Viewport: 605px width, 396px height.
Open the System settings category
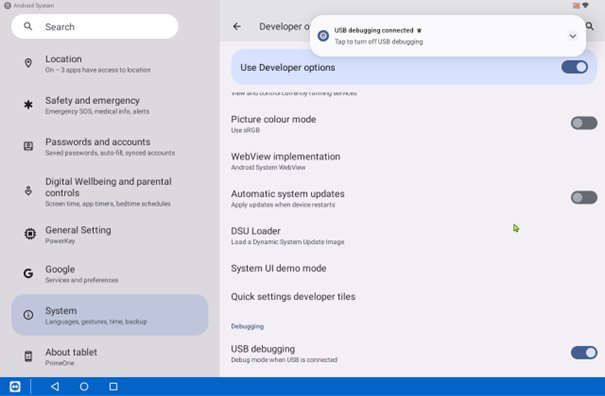pyautogui.click(x=110, y=315)
